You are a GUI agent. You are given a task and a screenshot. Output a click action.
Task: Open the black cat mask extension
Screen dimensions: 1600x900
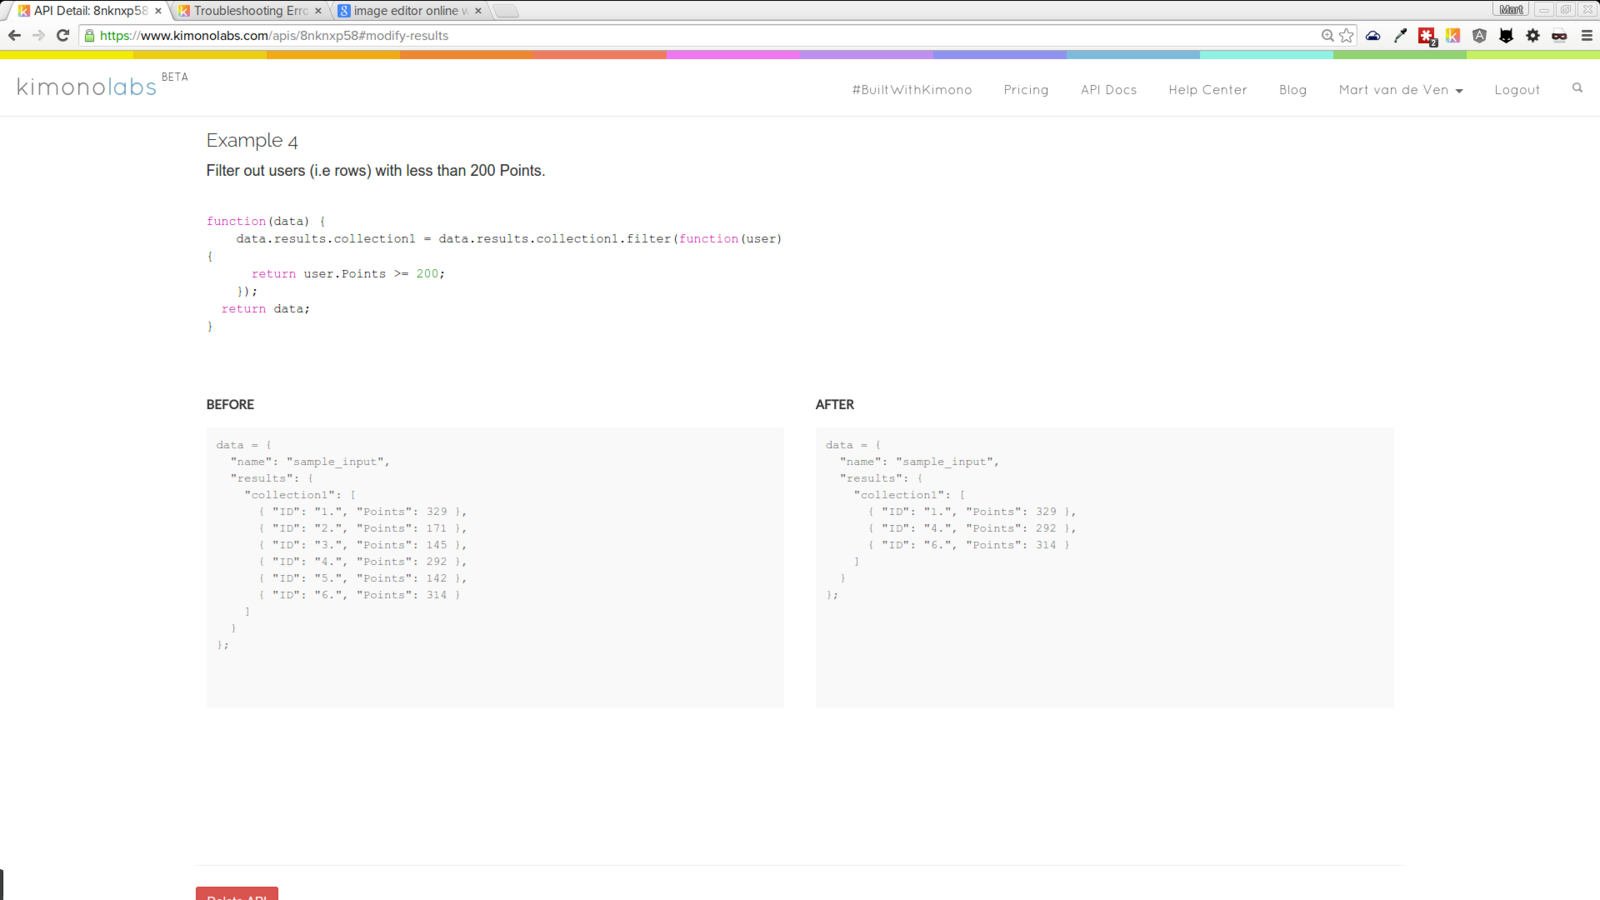tap(1506, 36)
